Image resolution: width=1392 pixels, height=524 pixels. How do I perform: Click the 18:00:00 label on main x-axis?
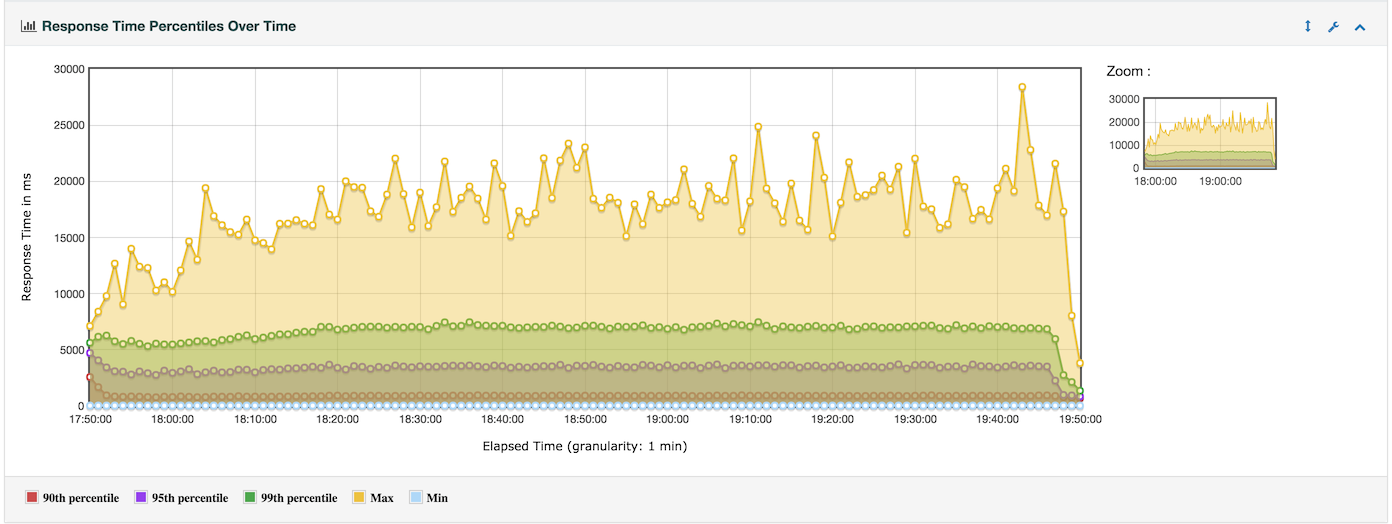tap(172, 420)
